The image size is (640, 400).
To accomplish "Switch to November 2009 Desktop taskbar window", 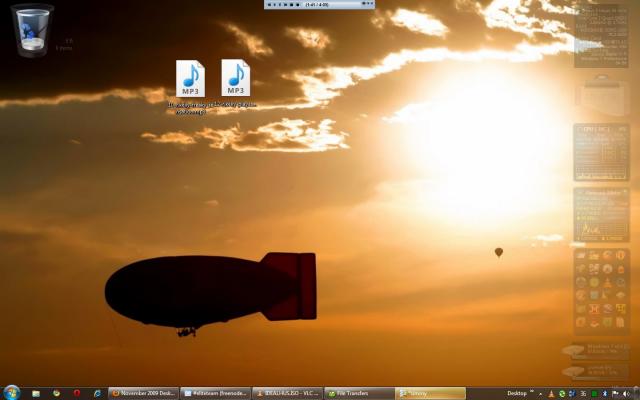I will [144, 393].
